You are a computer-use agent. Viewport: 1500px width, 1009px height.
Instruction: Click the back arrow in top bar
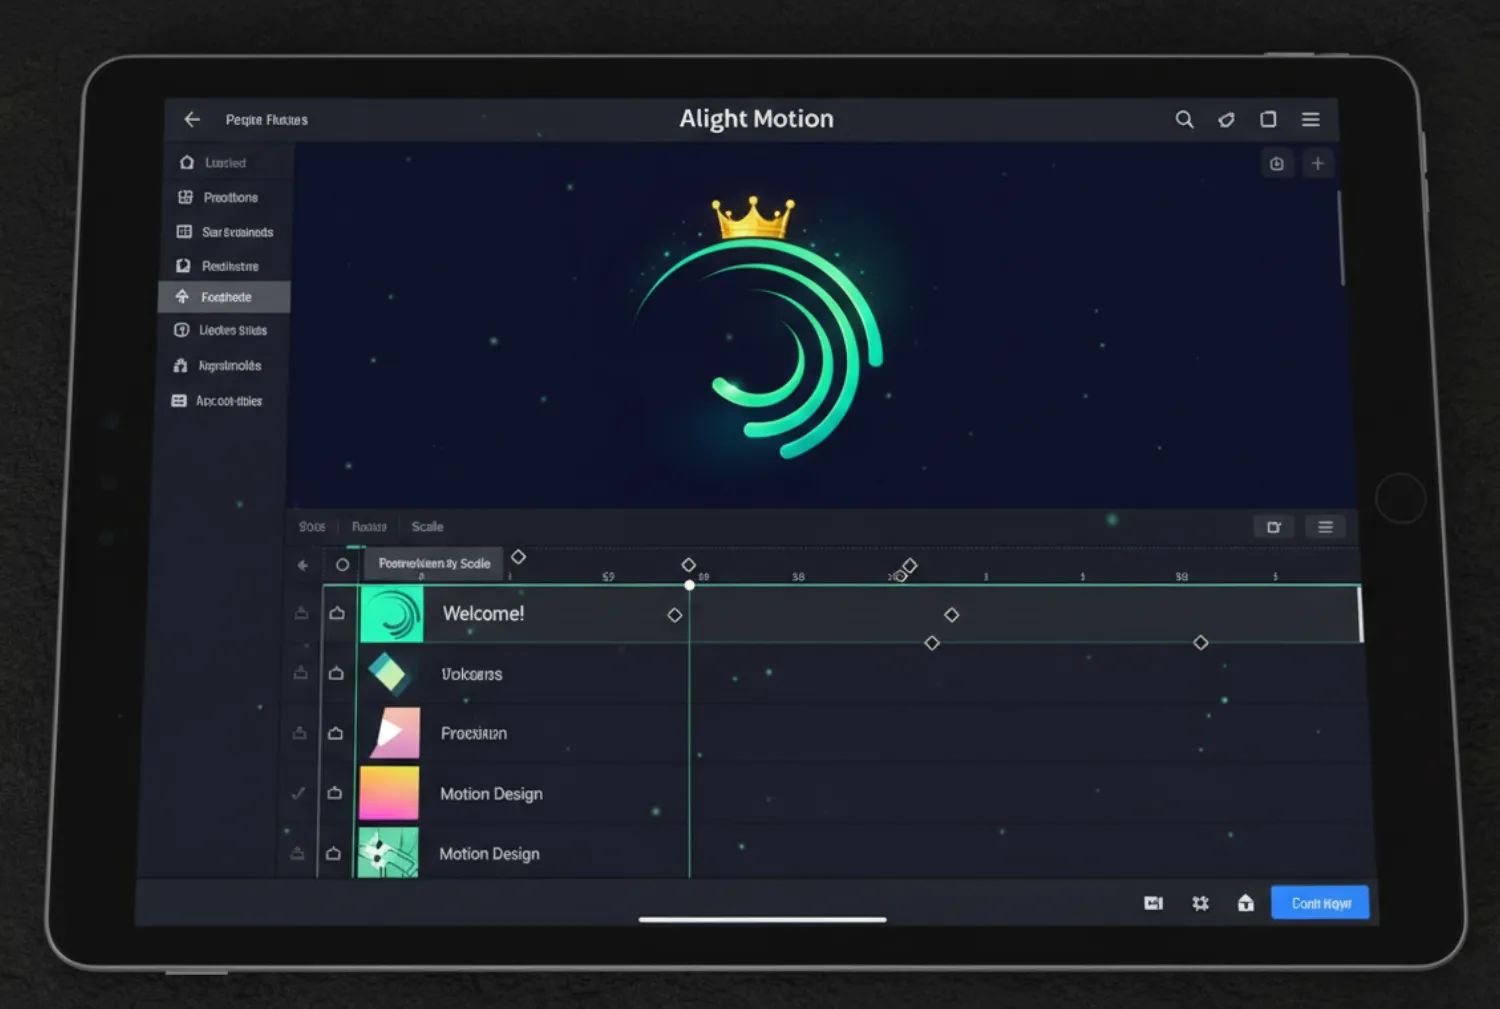tap(192, 119)
